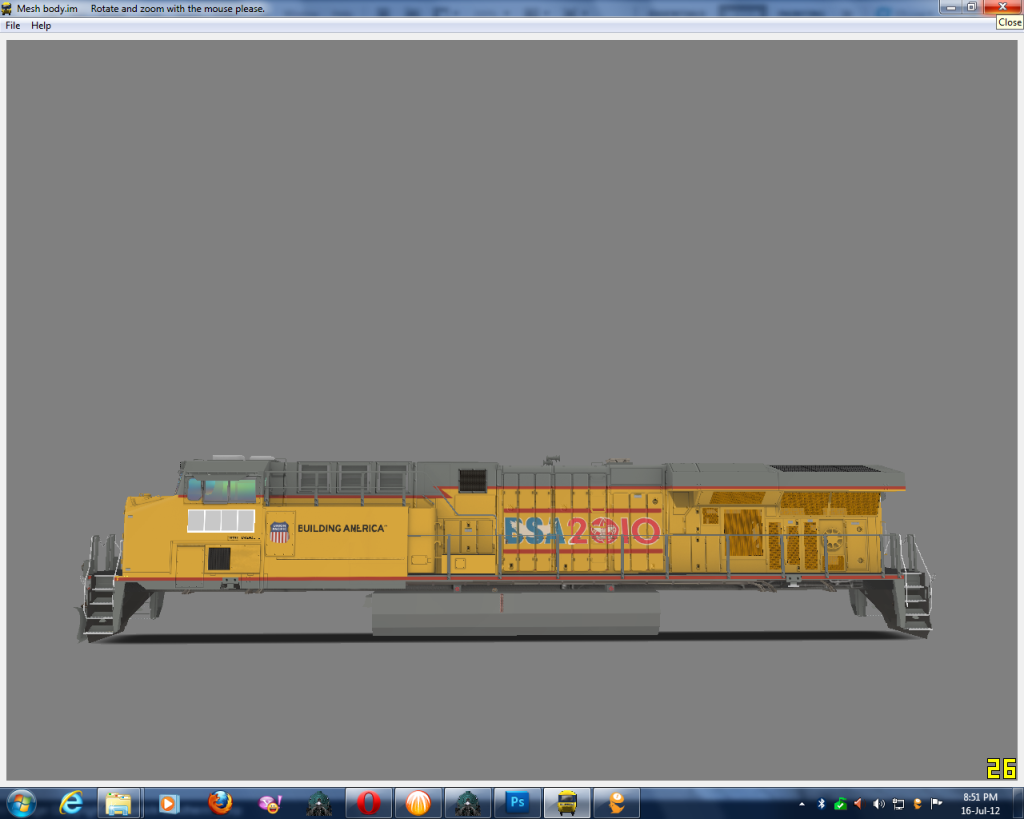Restore down the Mesh body.im window
This screenshot has width=1024, height=819.
[x=972, y=7]
